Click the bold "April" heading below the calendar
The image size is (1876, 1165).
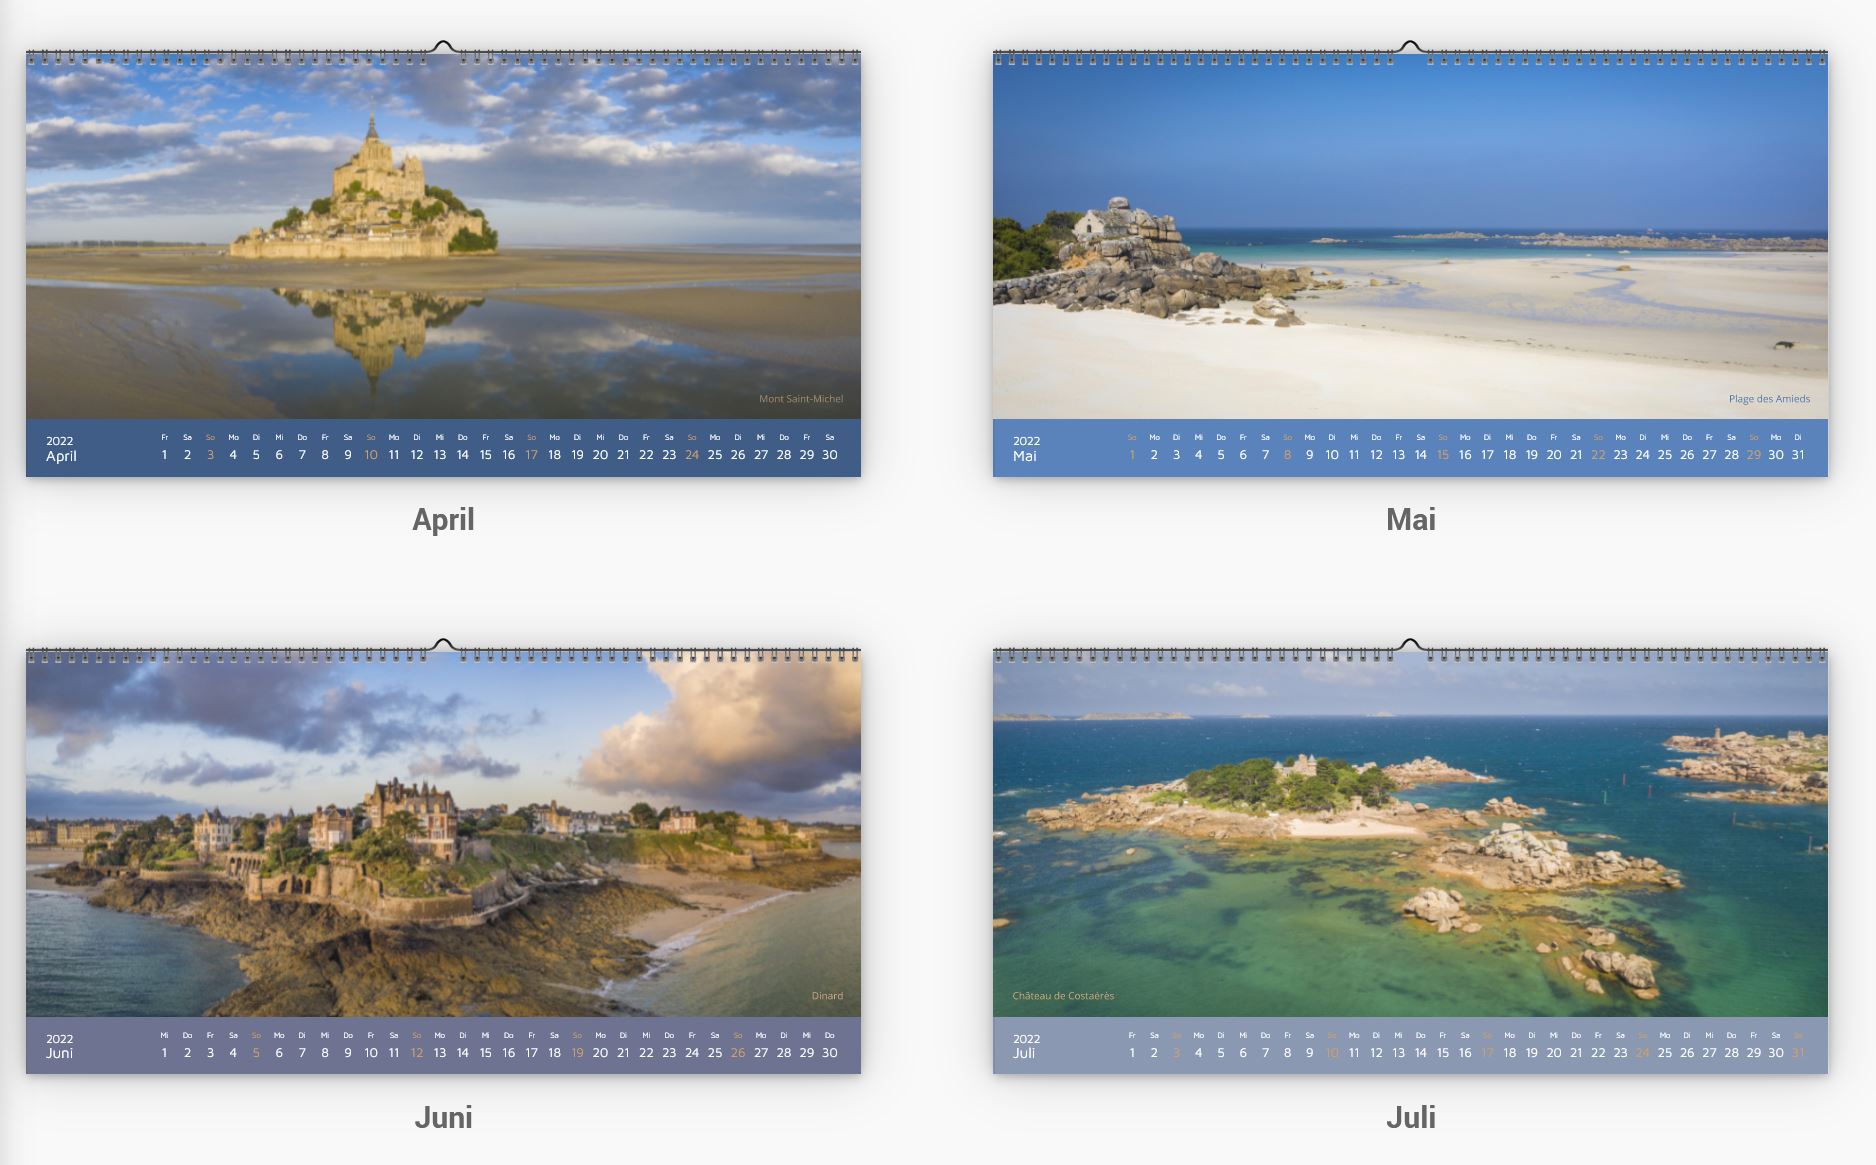click(443, 520)
